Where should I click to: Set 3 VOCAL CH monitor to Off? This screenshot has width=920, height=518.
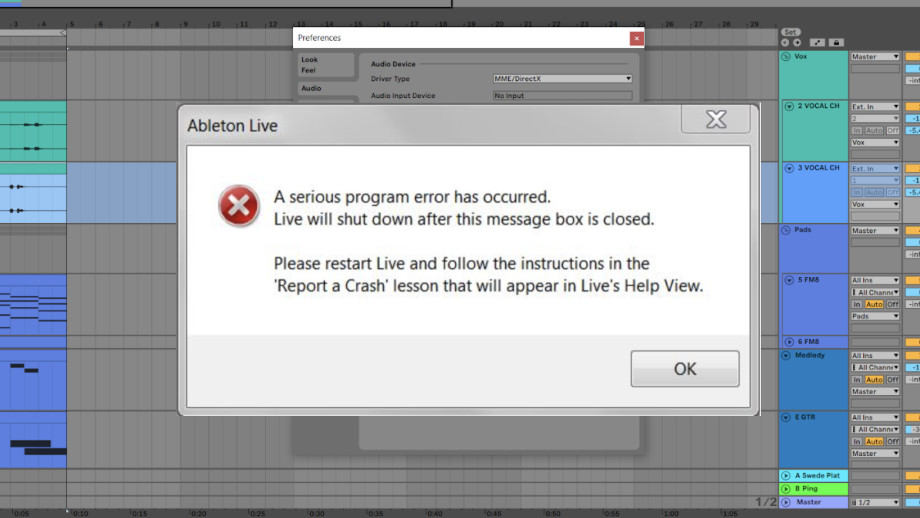[892, 192]
